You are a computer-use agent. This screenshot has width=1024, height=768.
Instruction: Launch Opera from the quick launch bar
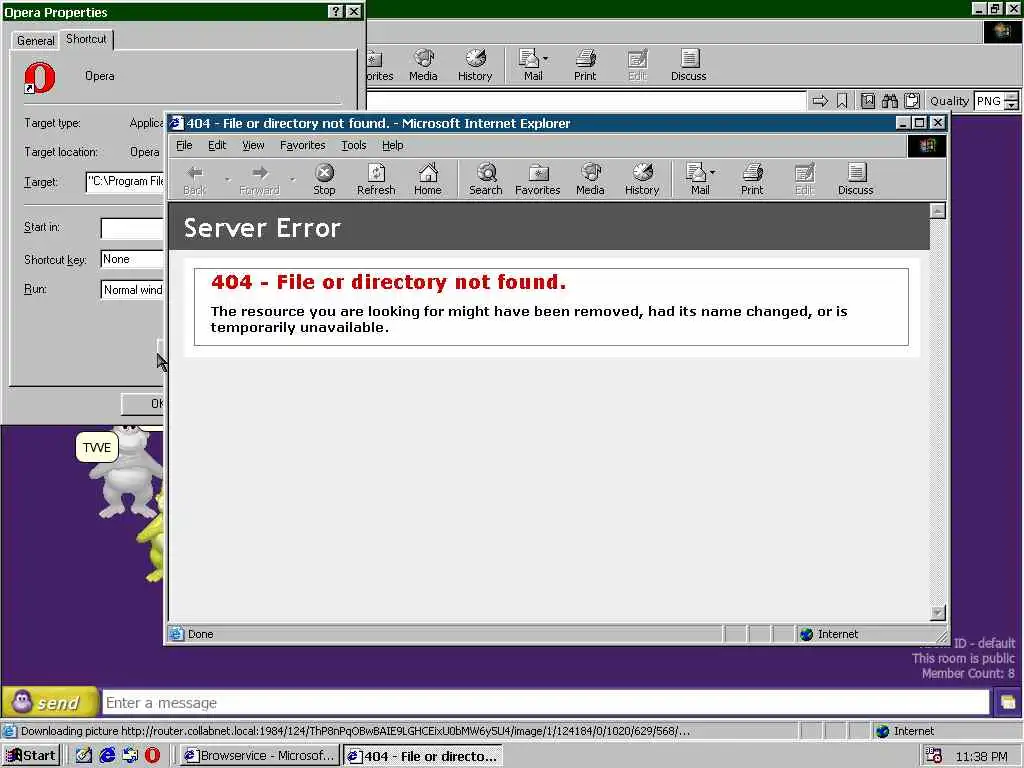(x=152, y=755)
